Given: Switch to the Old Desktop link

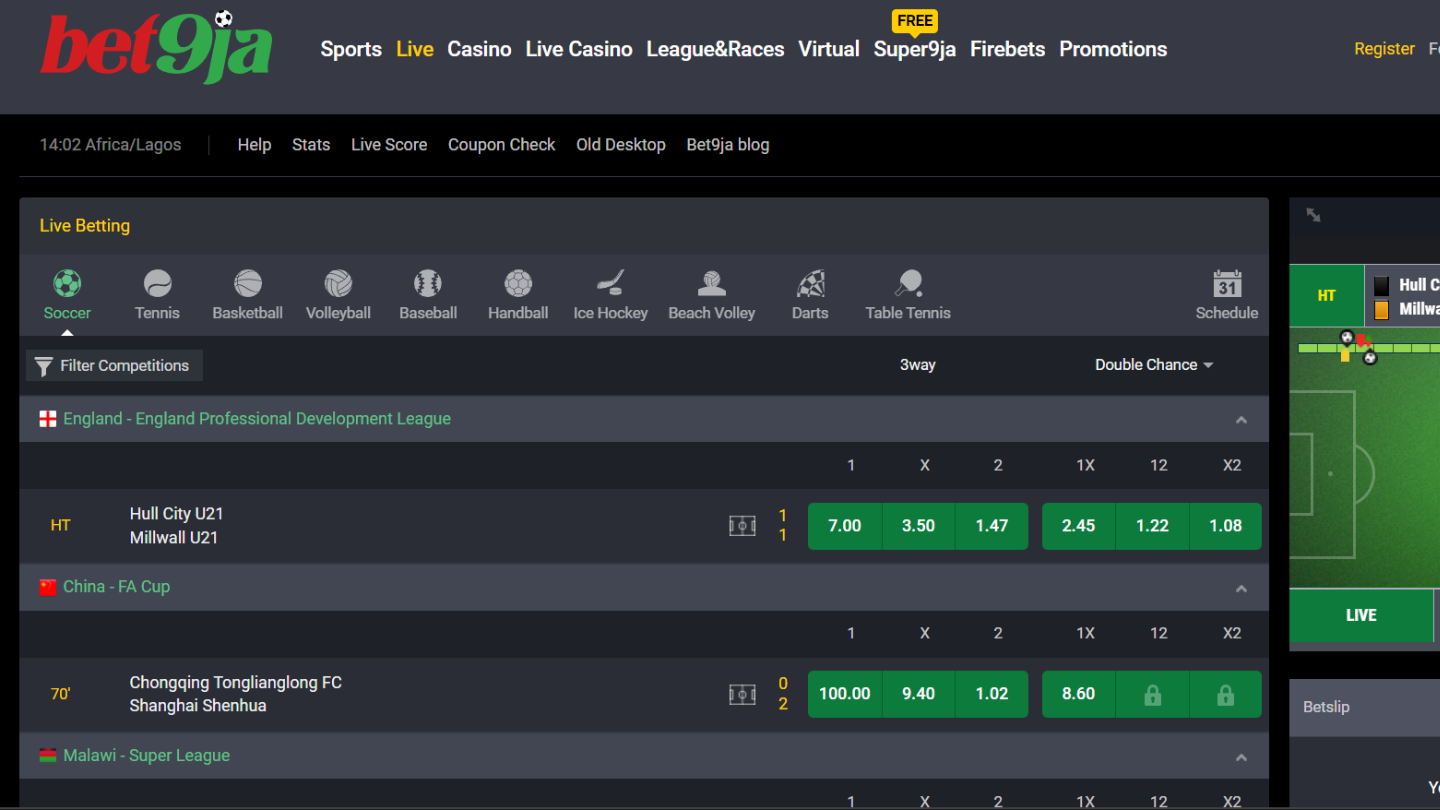Looking at the screenshot, I should tap(621, 145).
